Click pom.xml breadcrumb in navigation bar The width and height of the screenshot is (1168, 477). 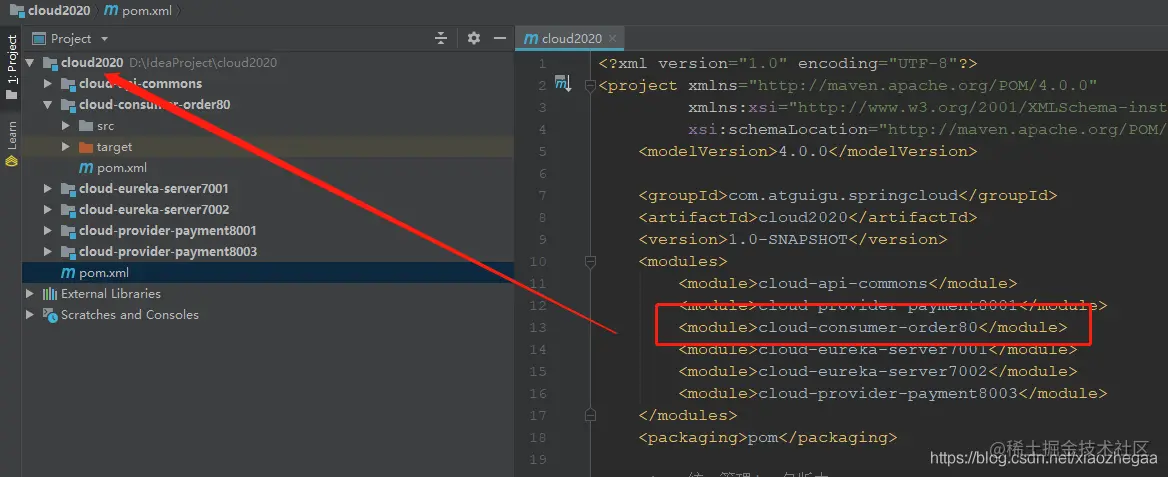(141, 10)
